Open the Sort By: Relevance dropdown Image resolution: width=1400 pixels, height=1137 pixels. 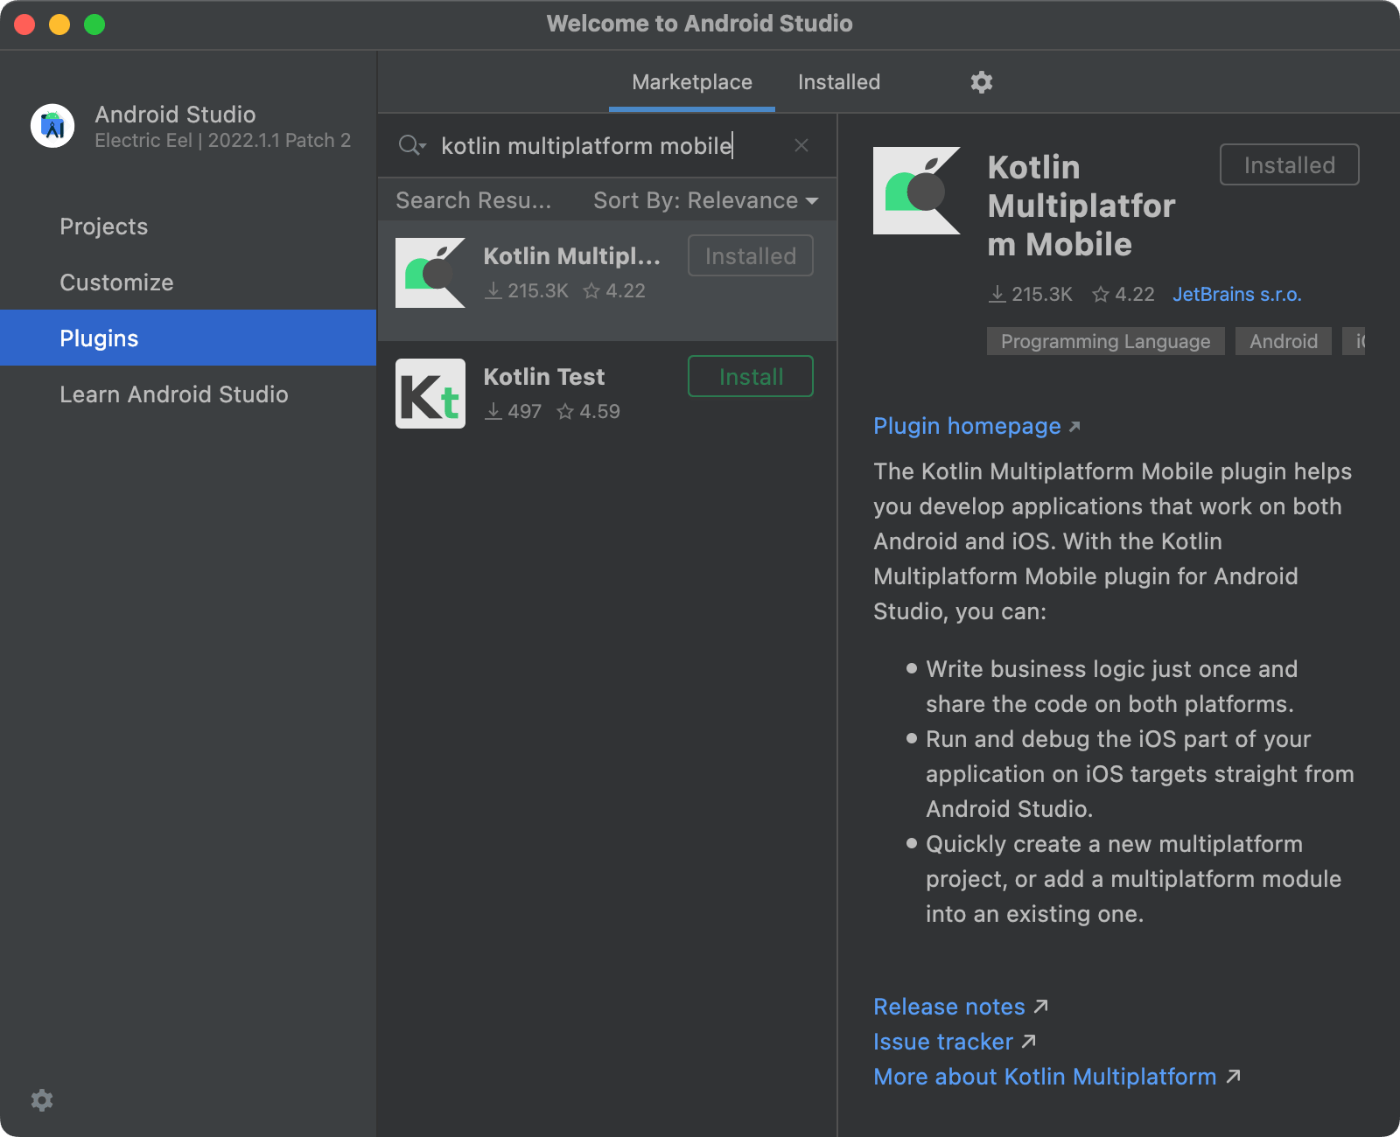706,200
